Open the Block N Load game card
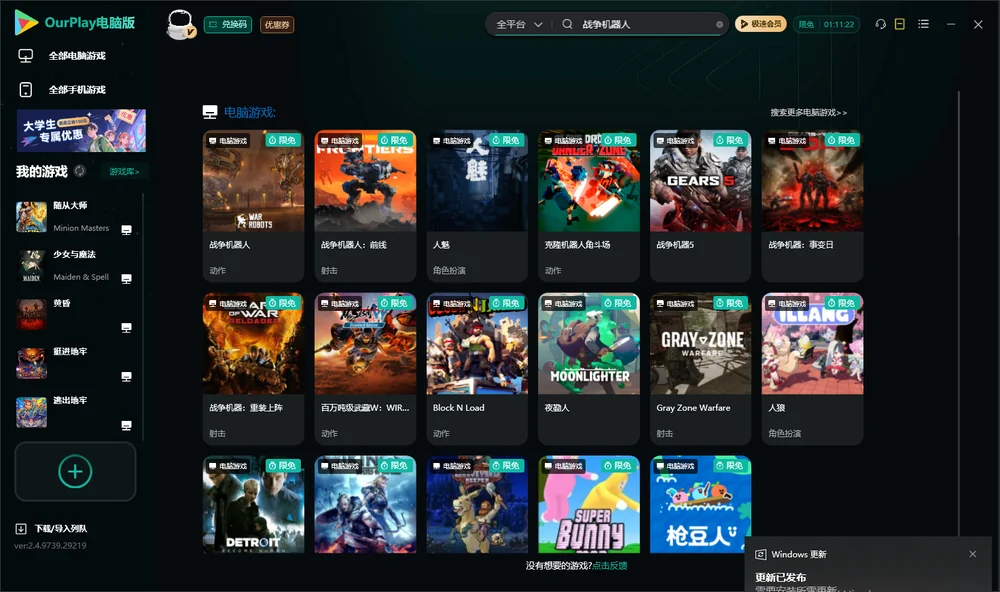Screen dimensions: 1000x592 click(477, 368)
